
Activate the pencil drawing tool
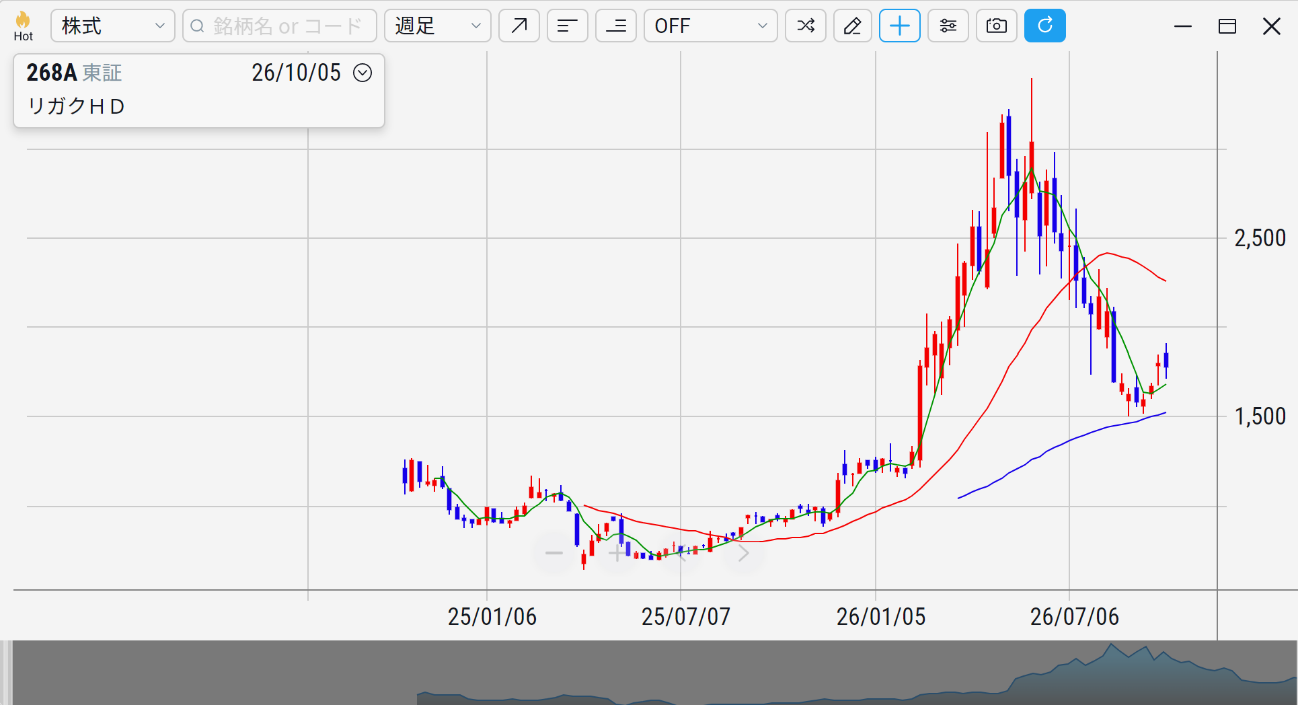click(x=852, y=26)
